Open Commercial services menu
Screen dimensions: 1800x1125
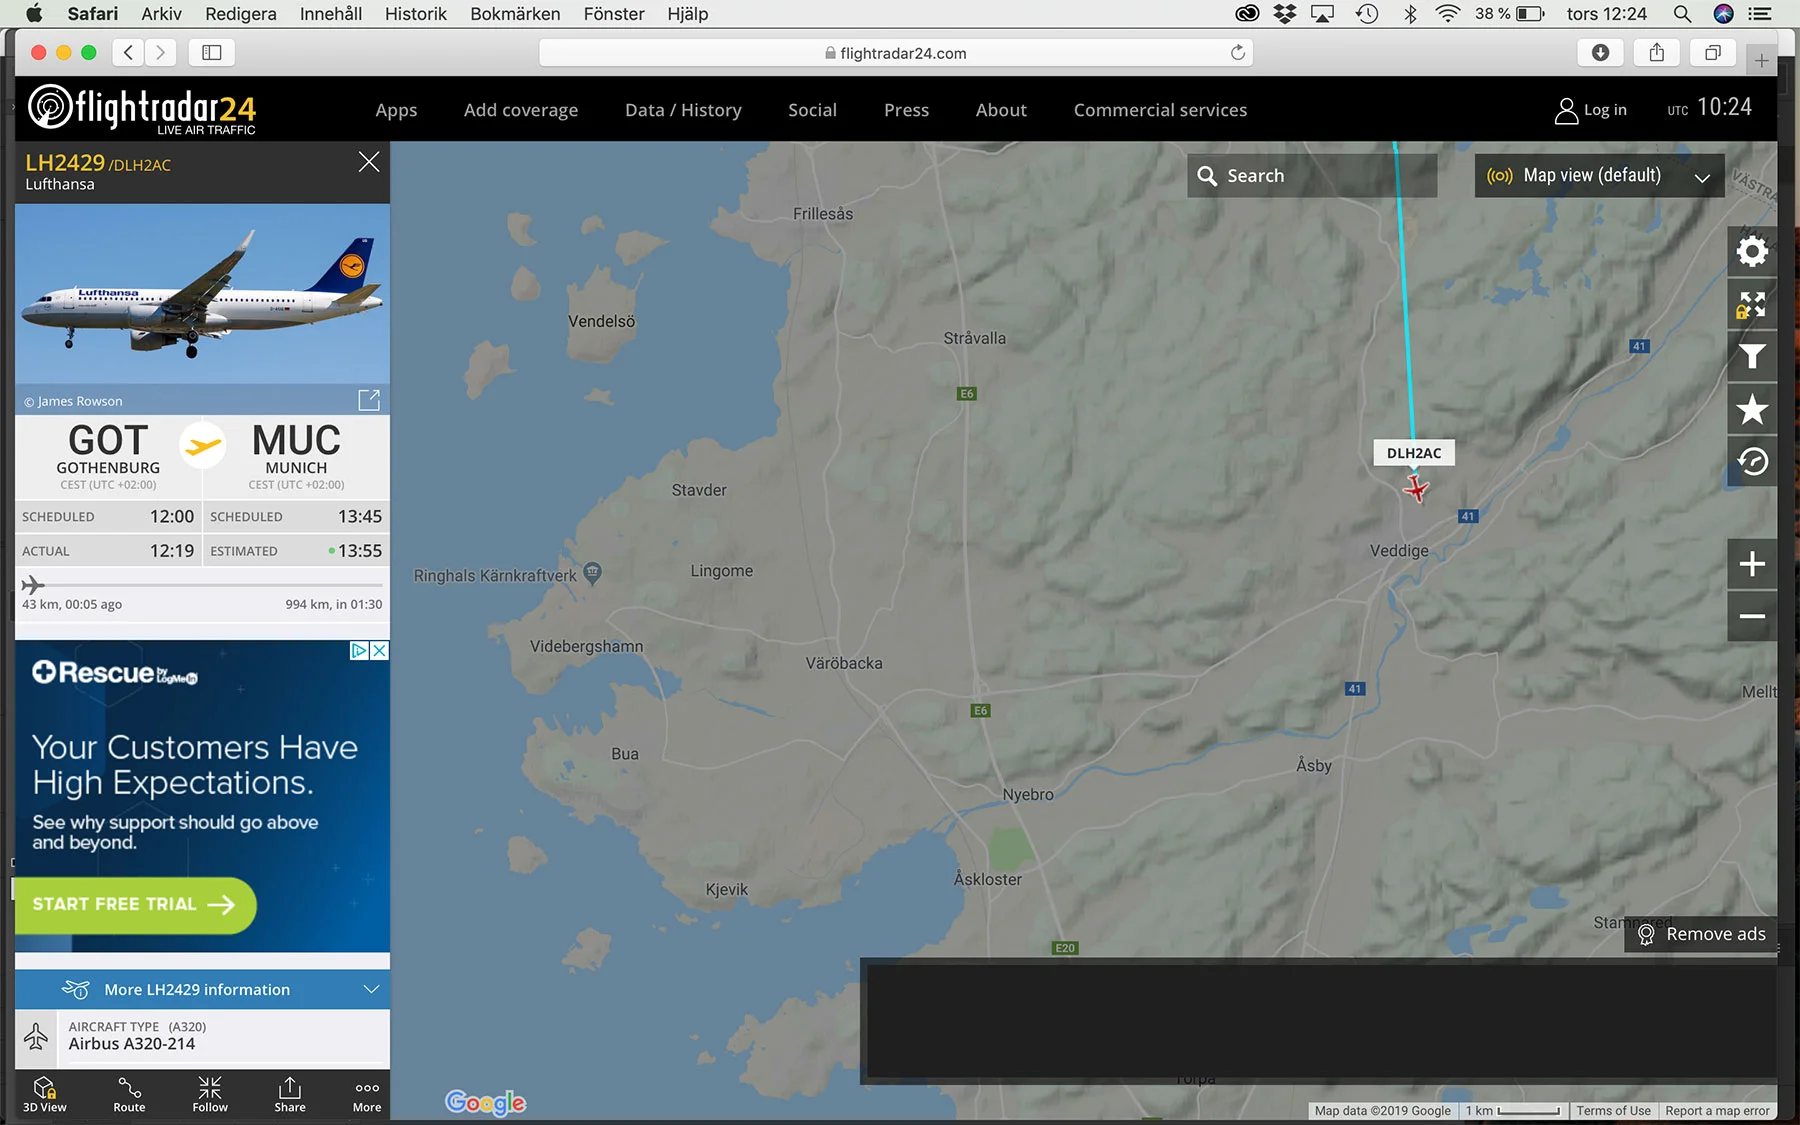click(x=1160, y=110)
